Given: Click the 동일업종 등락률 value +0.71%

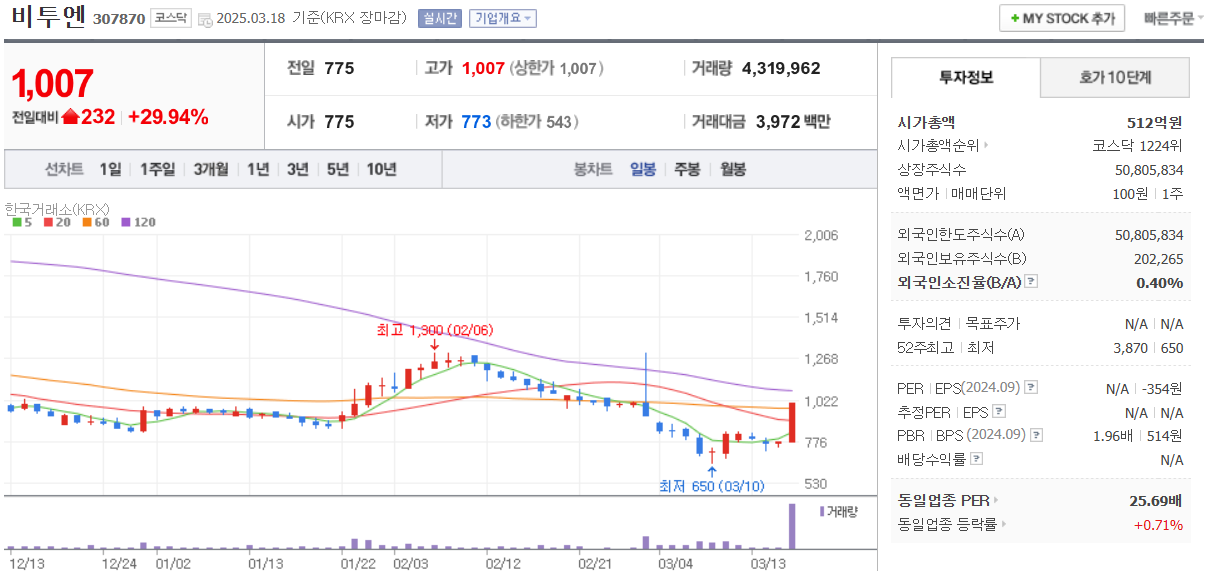Looking at the screenshot, I should tap(1158, 524).
